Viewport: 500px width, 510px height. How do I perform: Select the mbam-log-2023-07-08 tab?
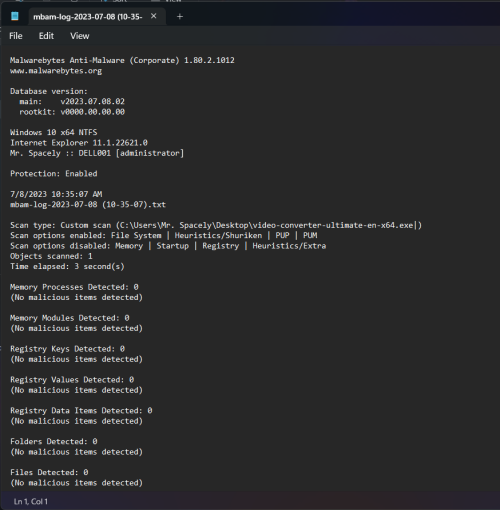pos(97,16)
